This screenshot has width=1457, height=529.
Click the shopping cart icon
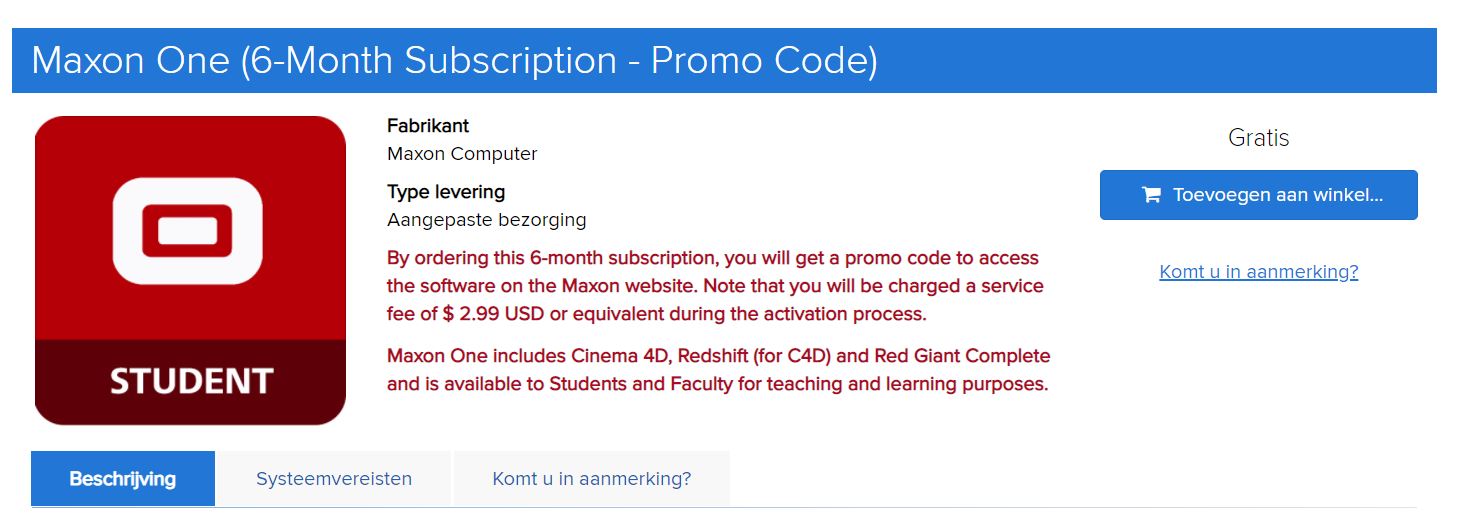click(x=1151, y=195)
